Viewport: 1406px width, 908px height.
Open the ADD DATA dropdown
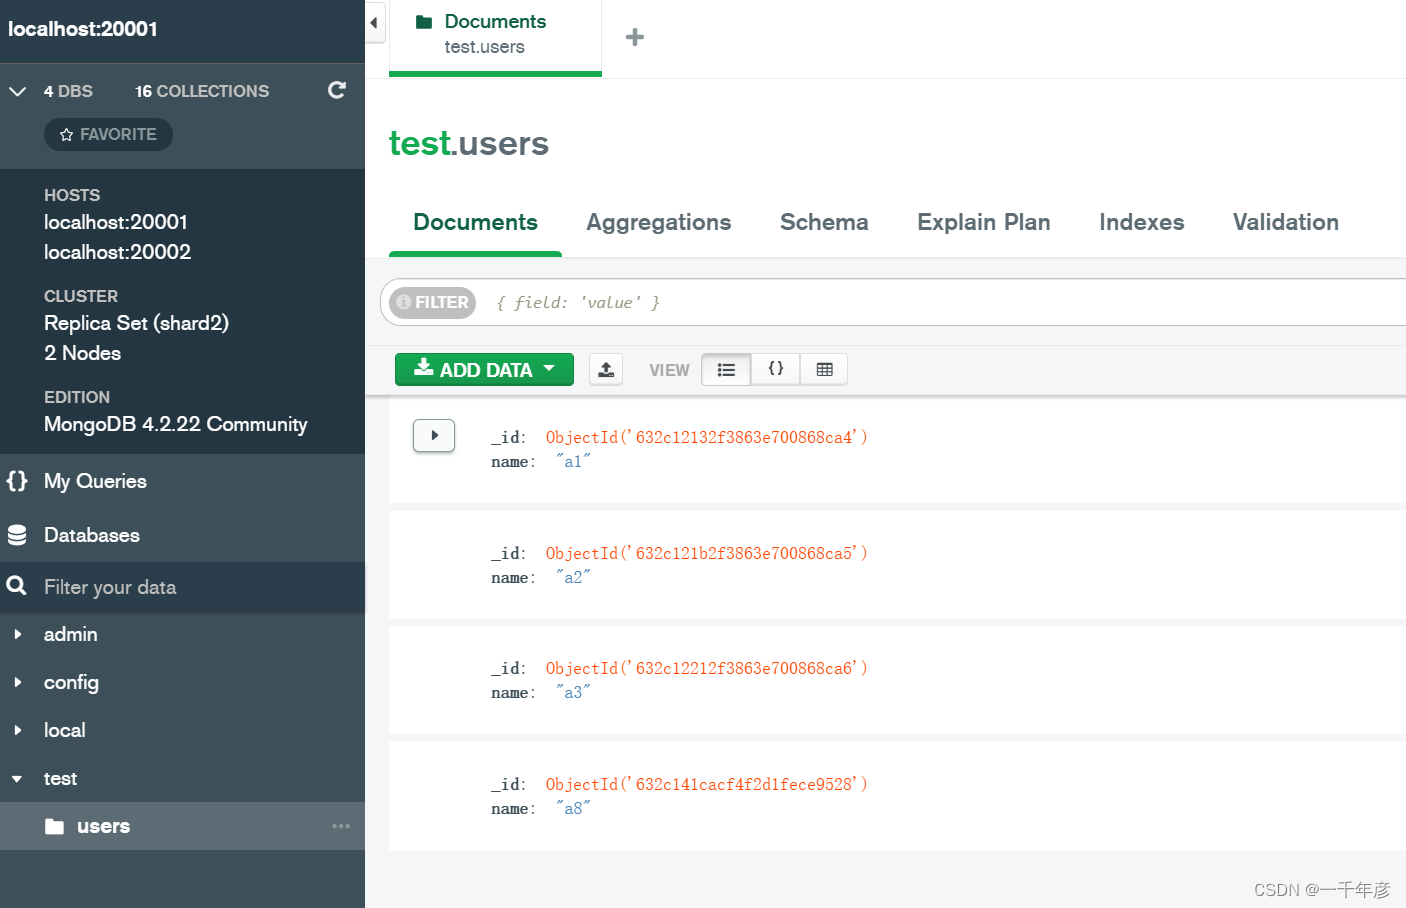pyautogui.click(x=484, y=369)
